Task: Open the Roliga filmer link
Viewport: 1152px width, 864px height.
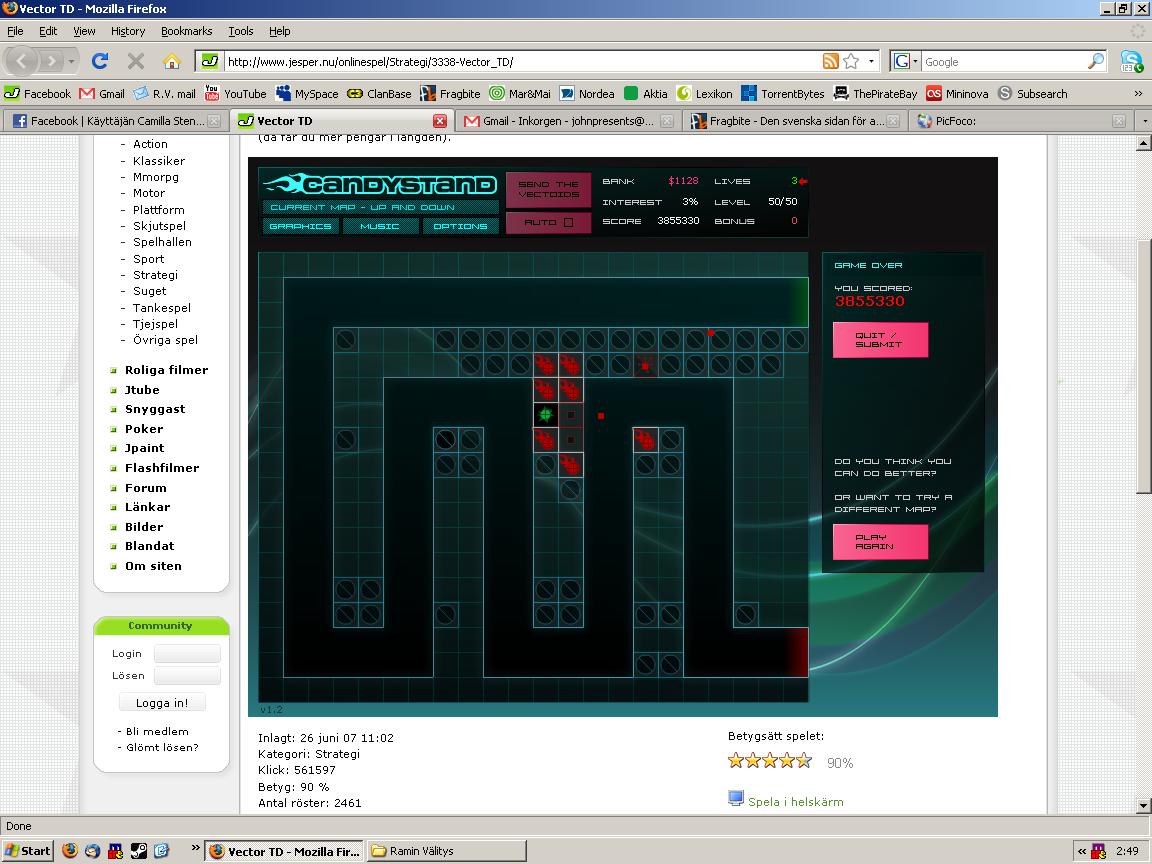Action: click(166, 370)
